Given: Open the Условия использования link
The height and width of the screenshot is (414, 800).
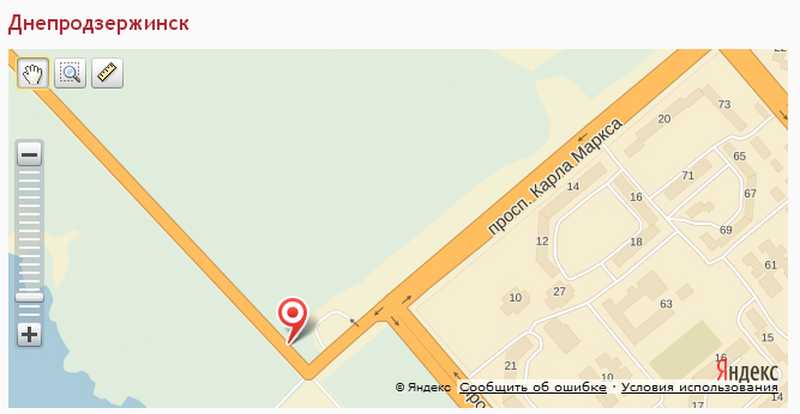Looking at the screenshot, I should coord(700,387).
